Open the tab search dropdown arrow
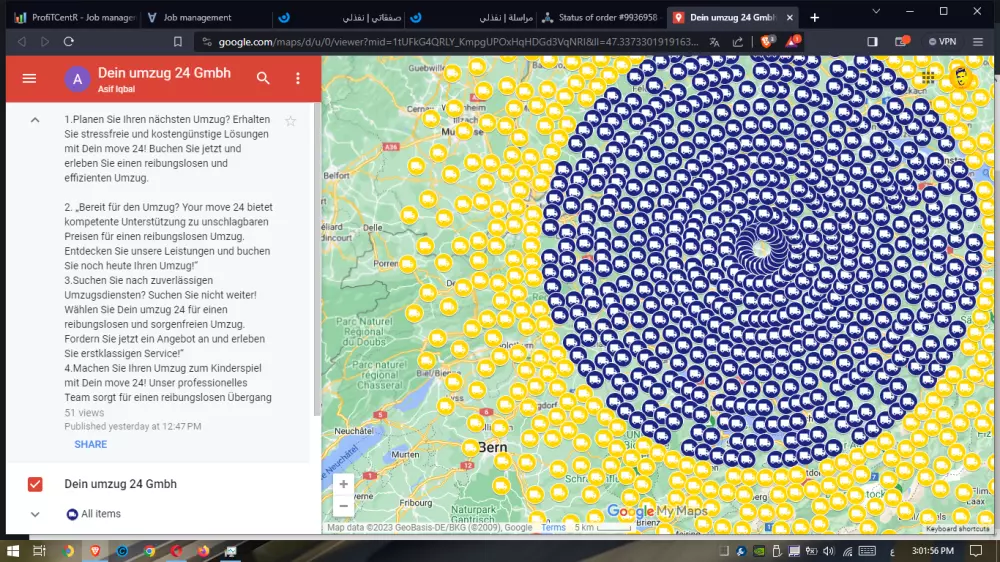Viewport: 1000px width, 562px height. click(x=877, y=11)
